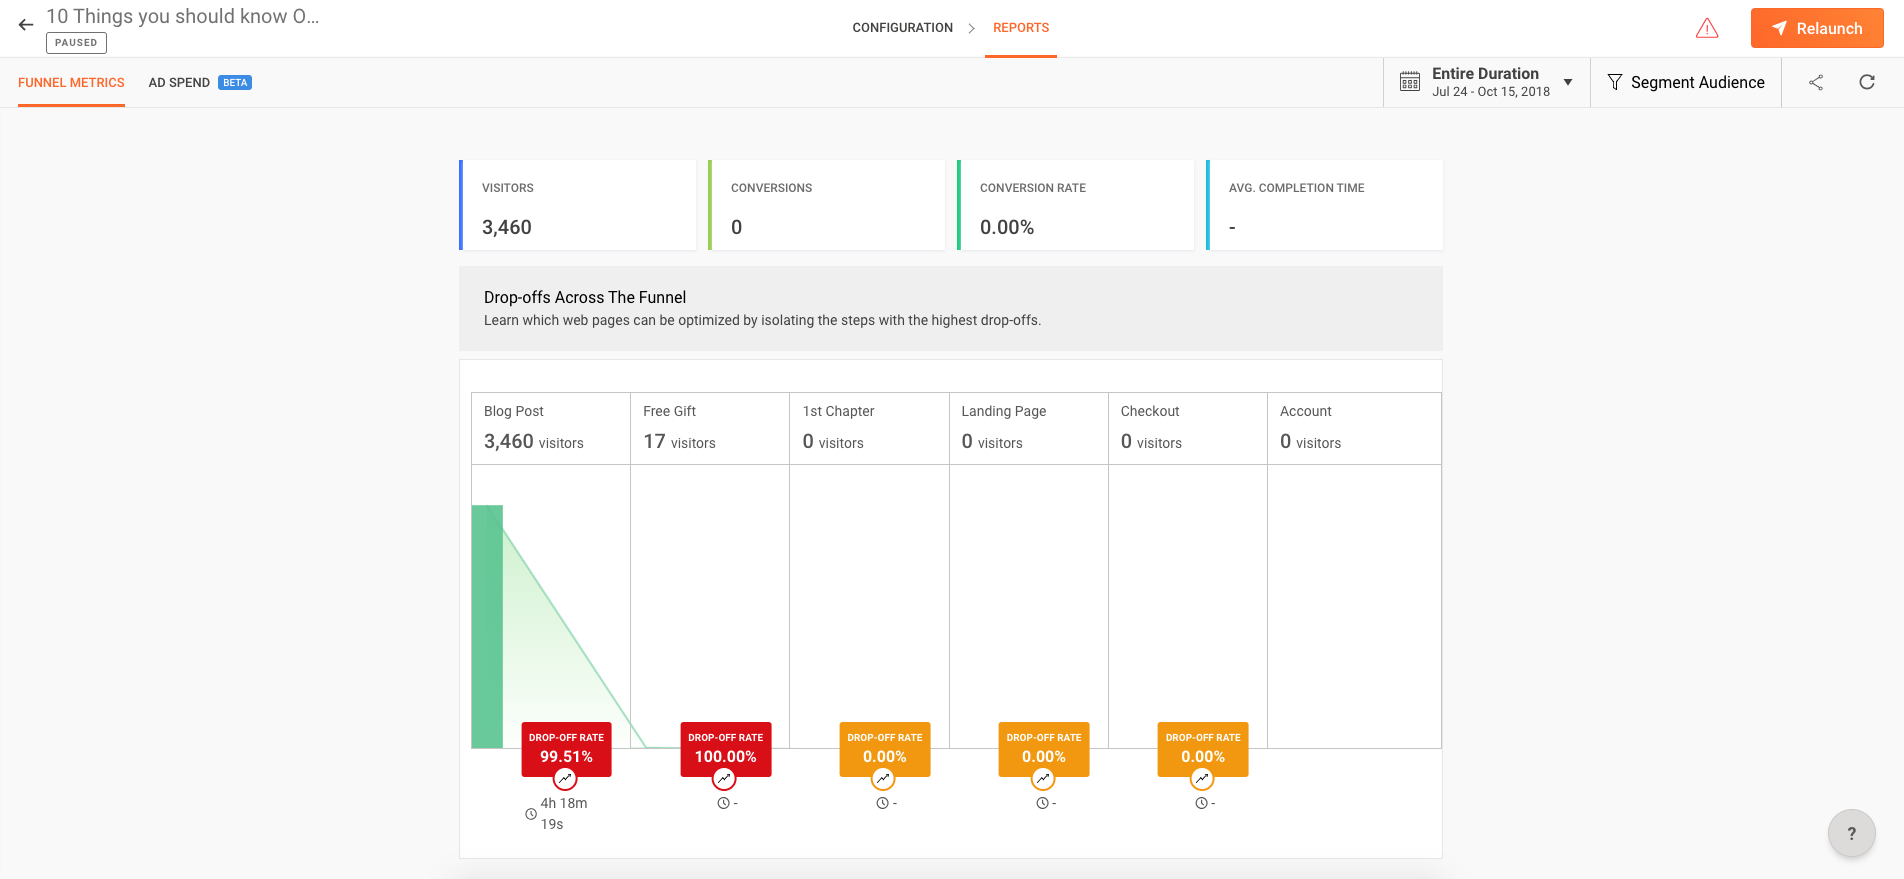Open the Configuration step
Screen dimensions: 1904x879
tap(902, 28)
